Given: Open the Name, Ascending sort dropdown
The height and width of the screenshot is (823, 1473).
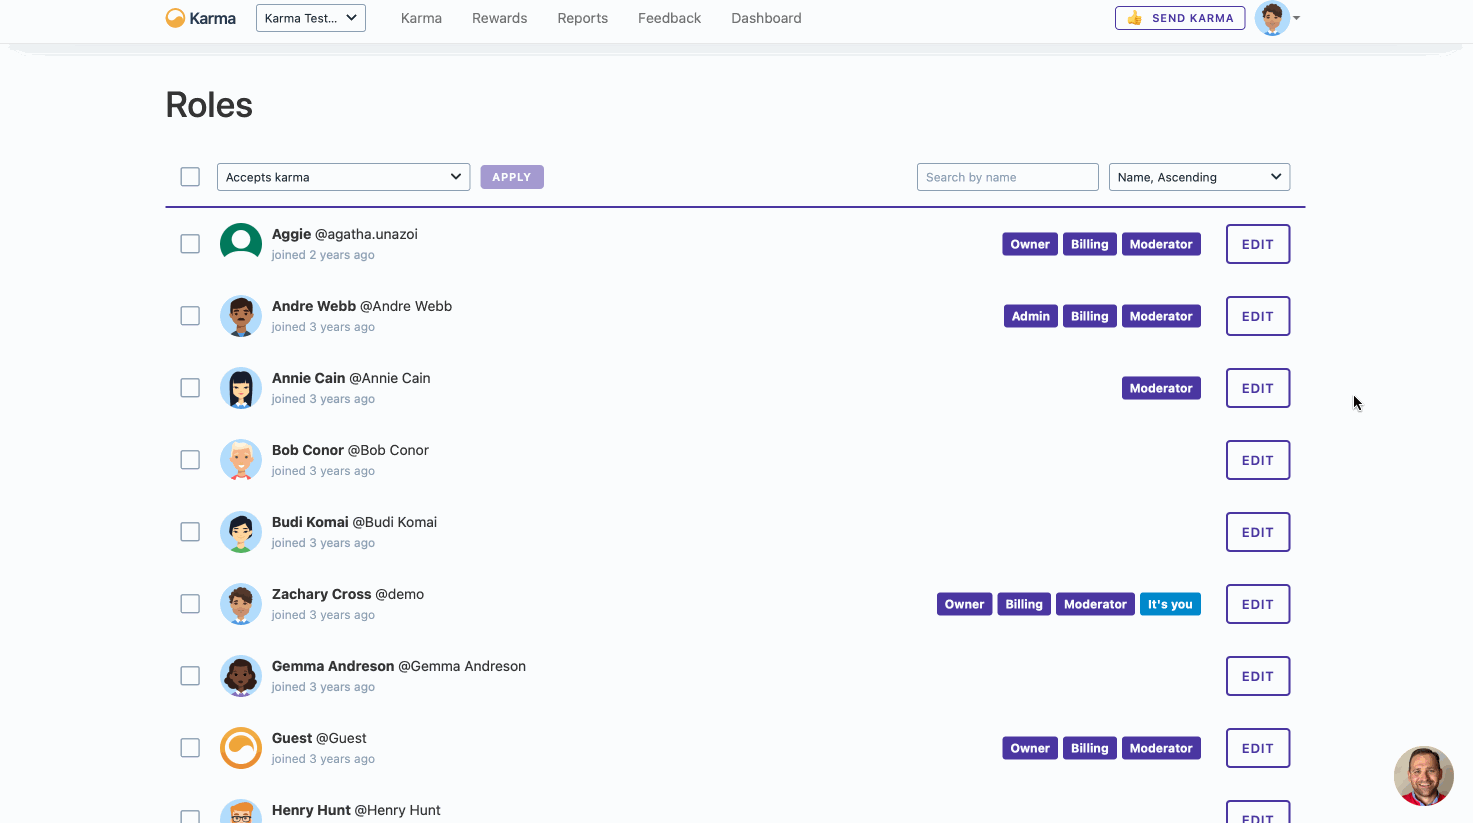Looking at the screenshot, I should click(1199, 177).
